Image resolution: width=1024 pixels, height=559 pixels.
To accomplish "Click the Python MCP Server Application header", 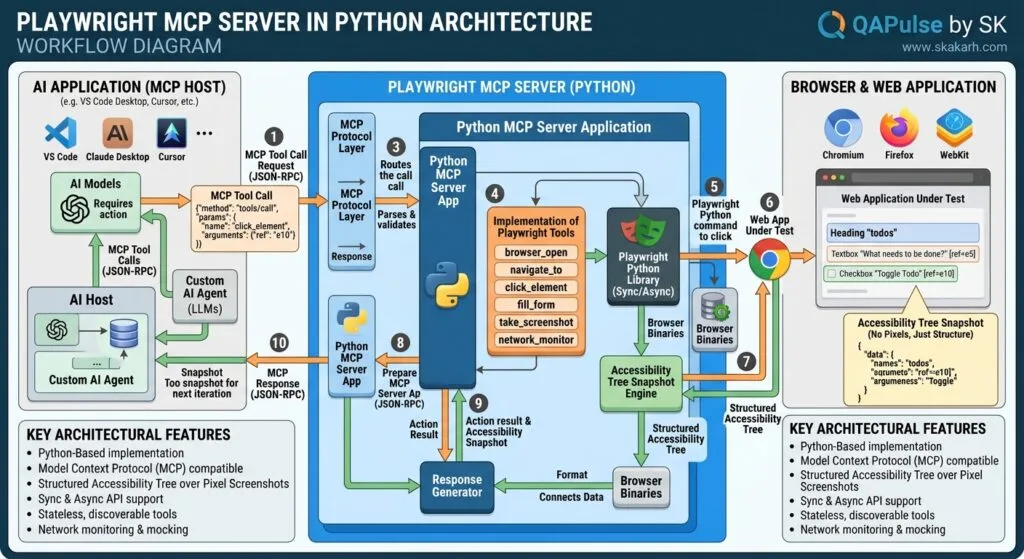I will coord(554,127).
